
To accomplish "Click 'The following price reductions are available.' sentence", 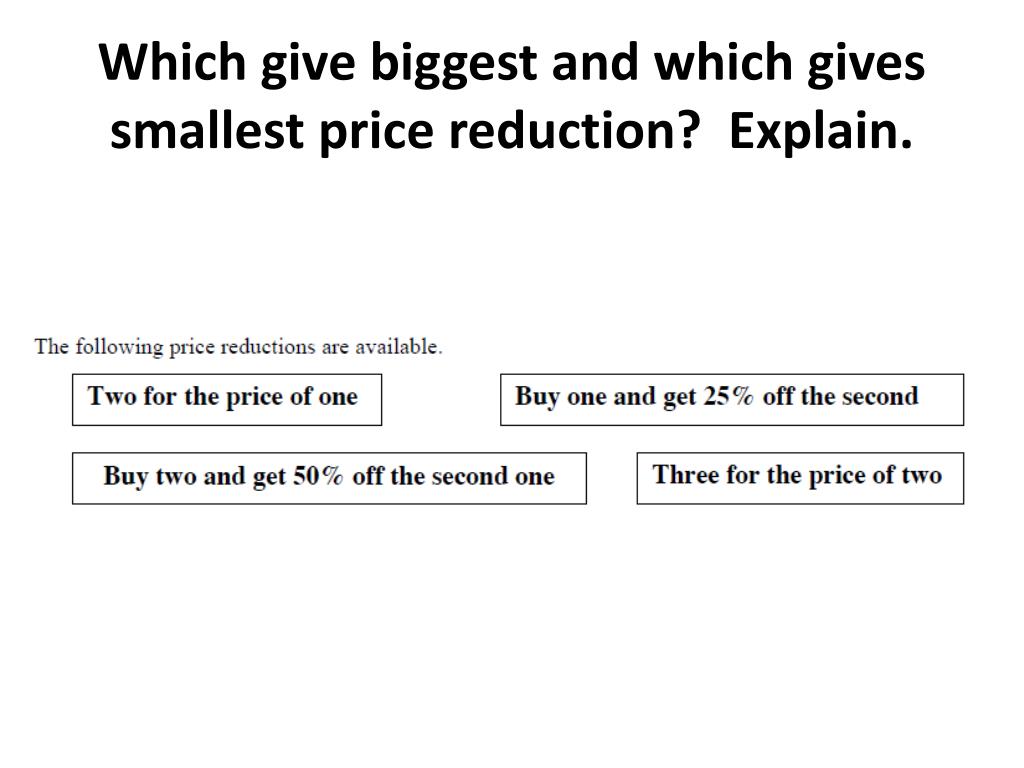I will pos(238,347).
